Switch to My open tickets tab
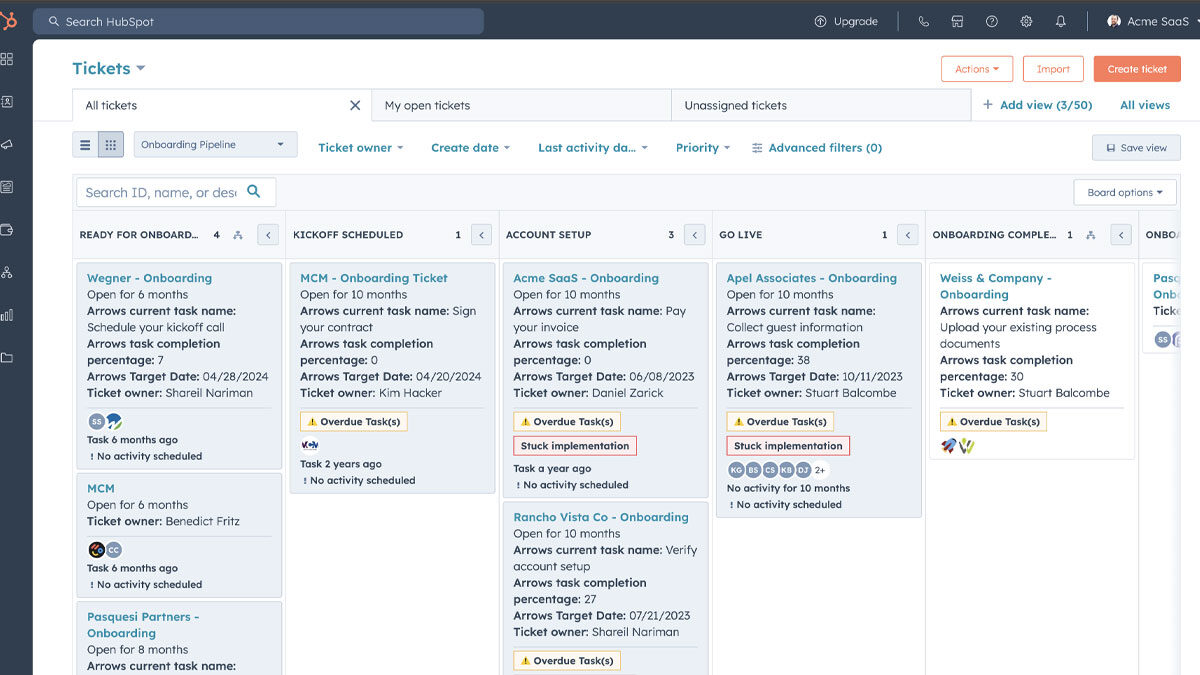Screen dimensions: 1200x675 click(x=521, y=105)
